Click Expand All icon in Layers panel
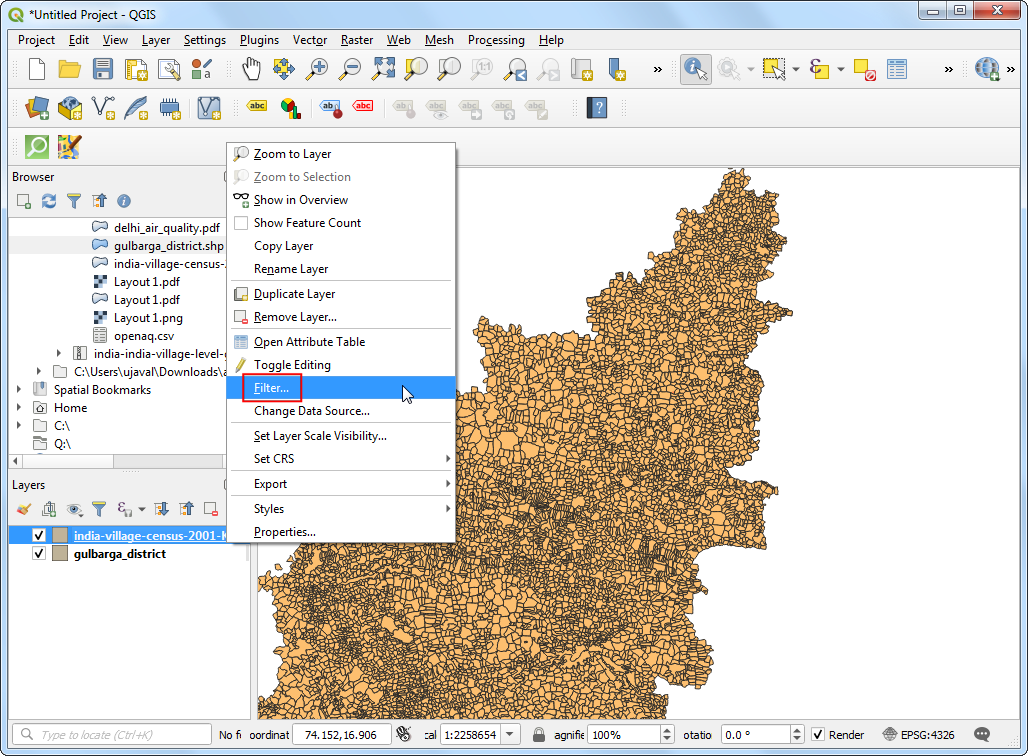 (161, 509)
